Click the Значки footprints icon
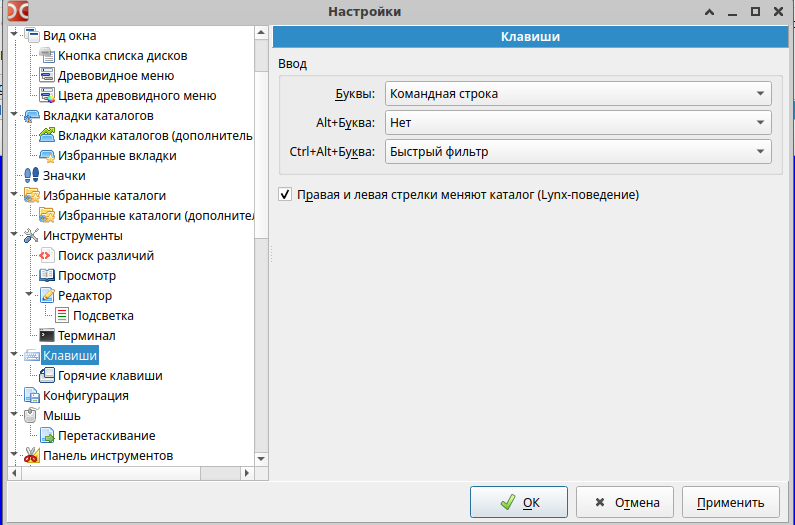 pyautogui.click(x=31, y=176)
